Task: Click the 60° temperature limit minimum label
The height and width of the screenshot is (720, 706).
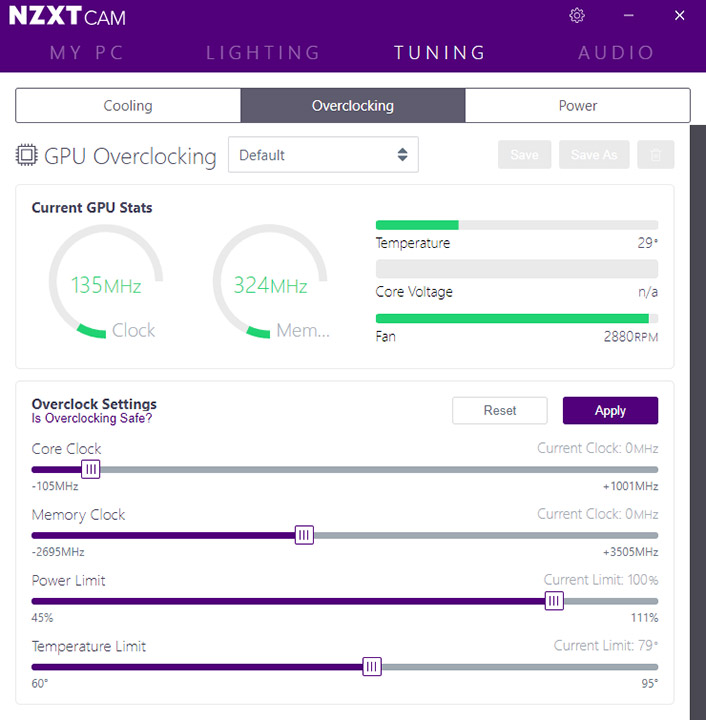Action: 39,683
